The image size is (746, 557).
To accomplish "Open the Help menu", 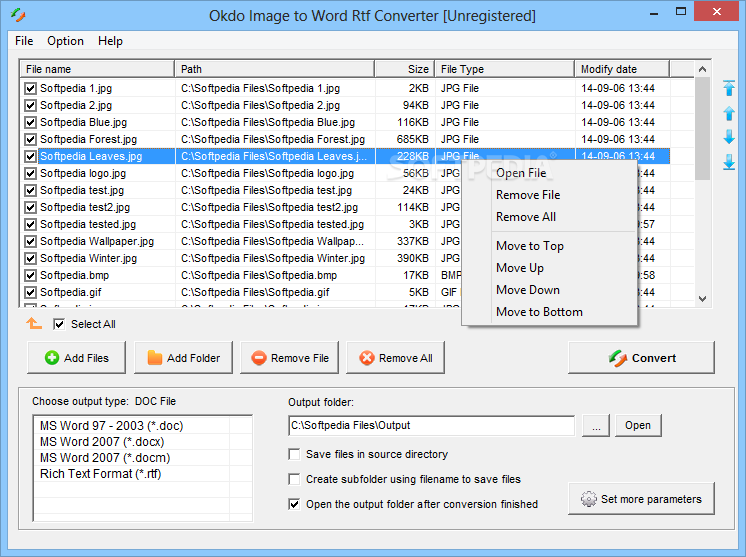I will (x=110, y=41).
